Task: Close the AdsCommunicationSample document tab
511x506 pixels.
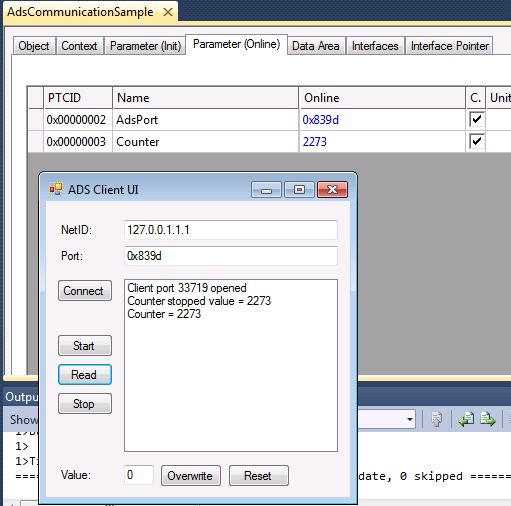Action: (168, 12)
